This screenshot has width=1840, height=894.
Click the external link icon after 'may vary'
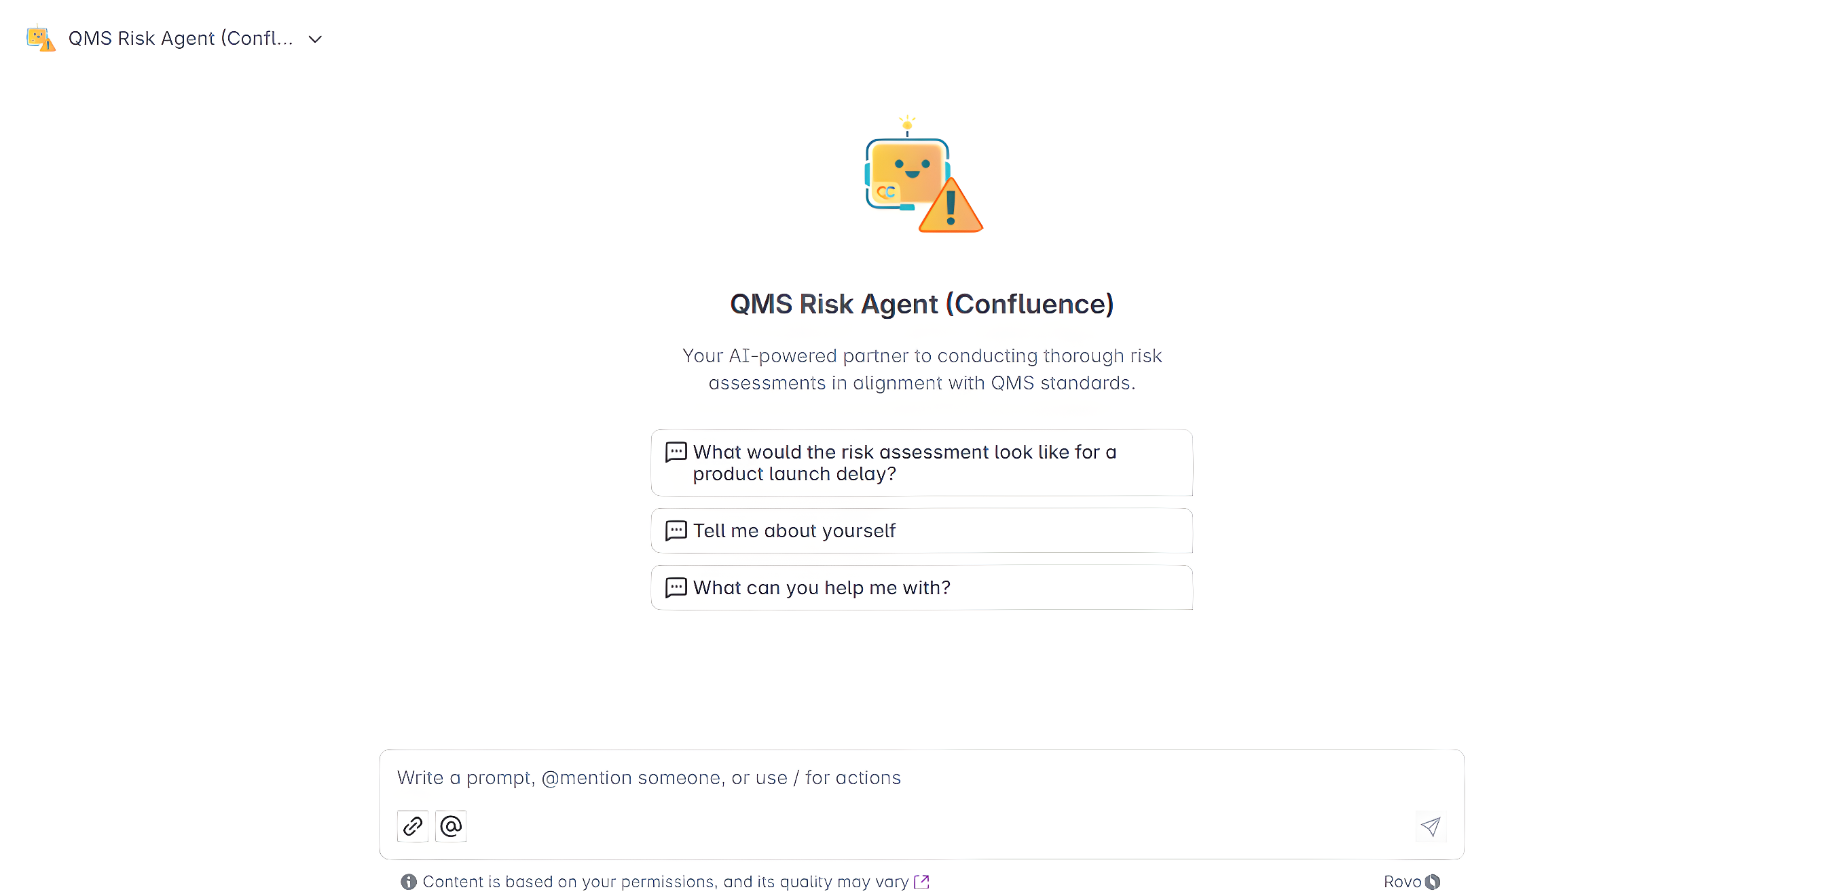922,882
